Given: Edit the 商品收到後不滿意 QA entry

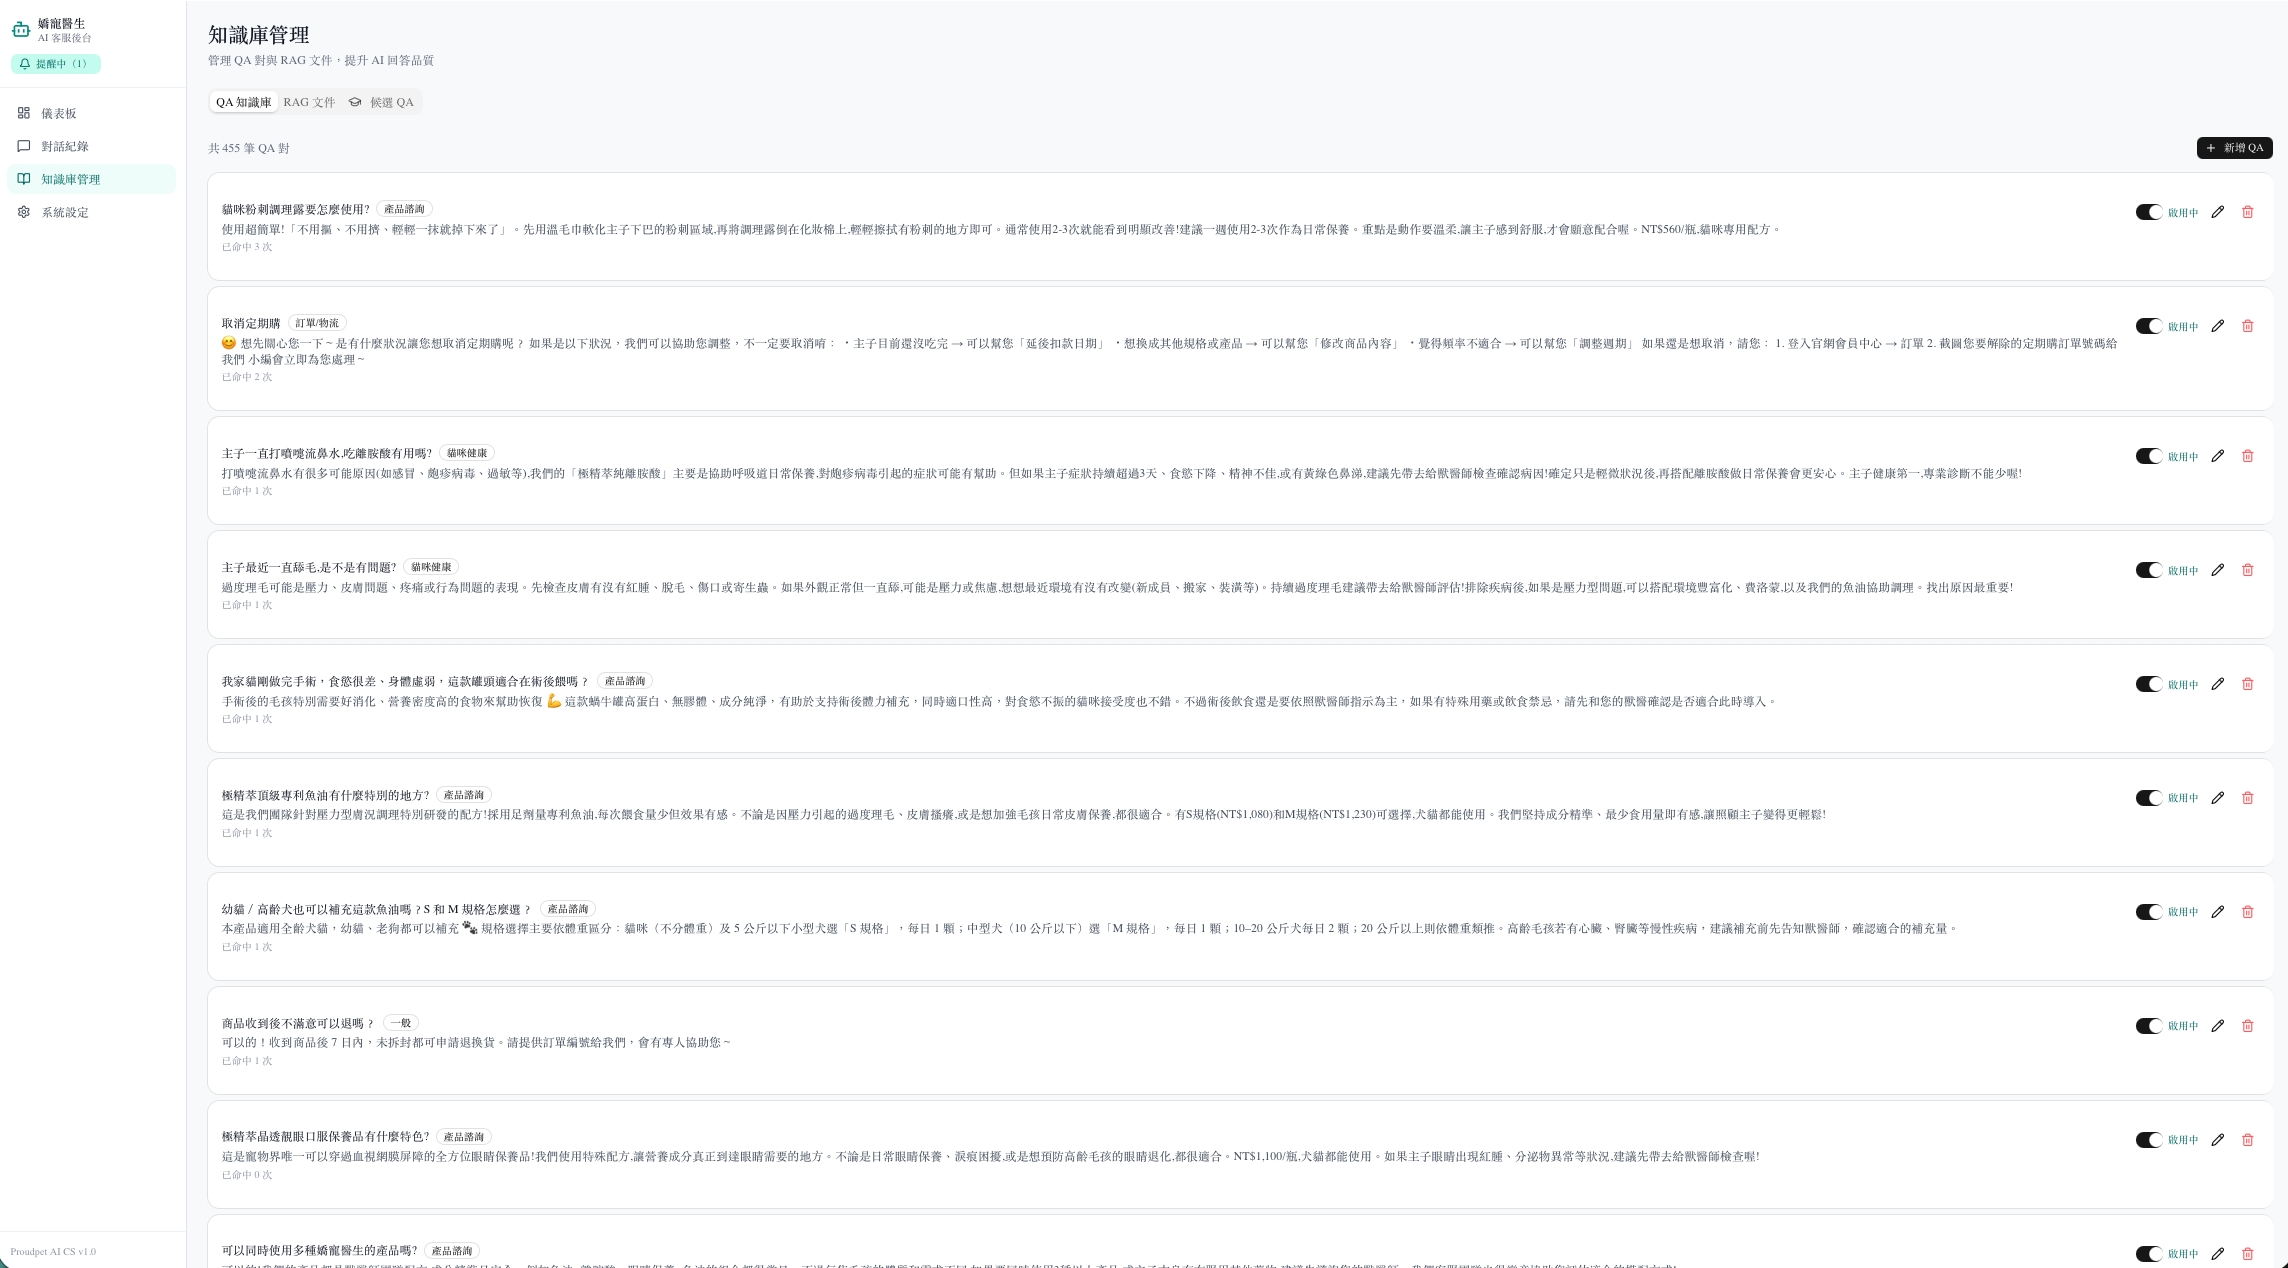Looking at the screenshot, I should point(2217,1026).
